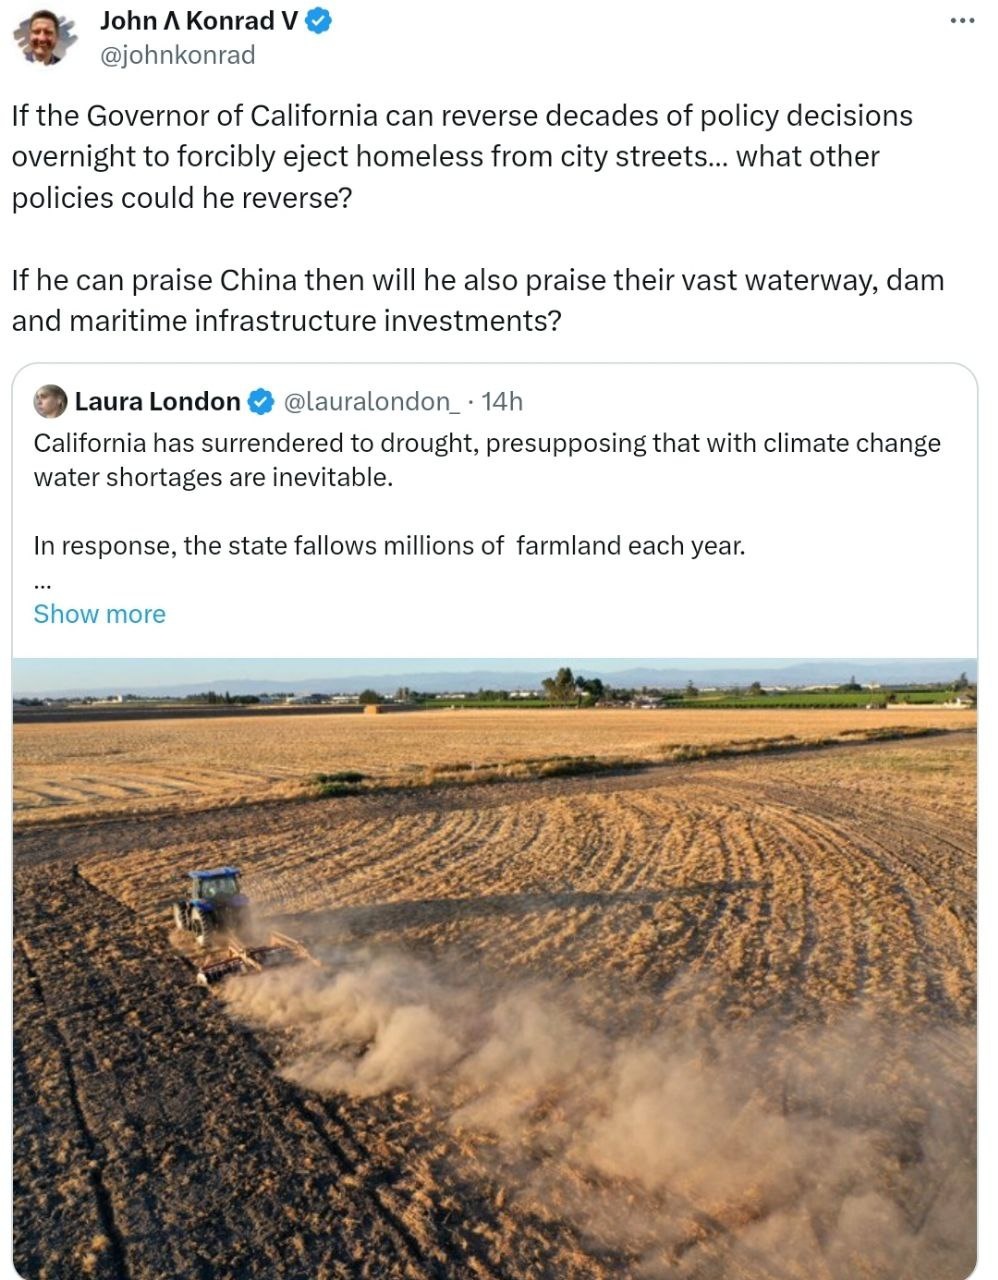Click the John Λ Konrad V display name

(199, 20)
